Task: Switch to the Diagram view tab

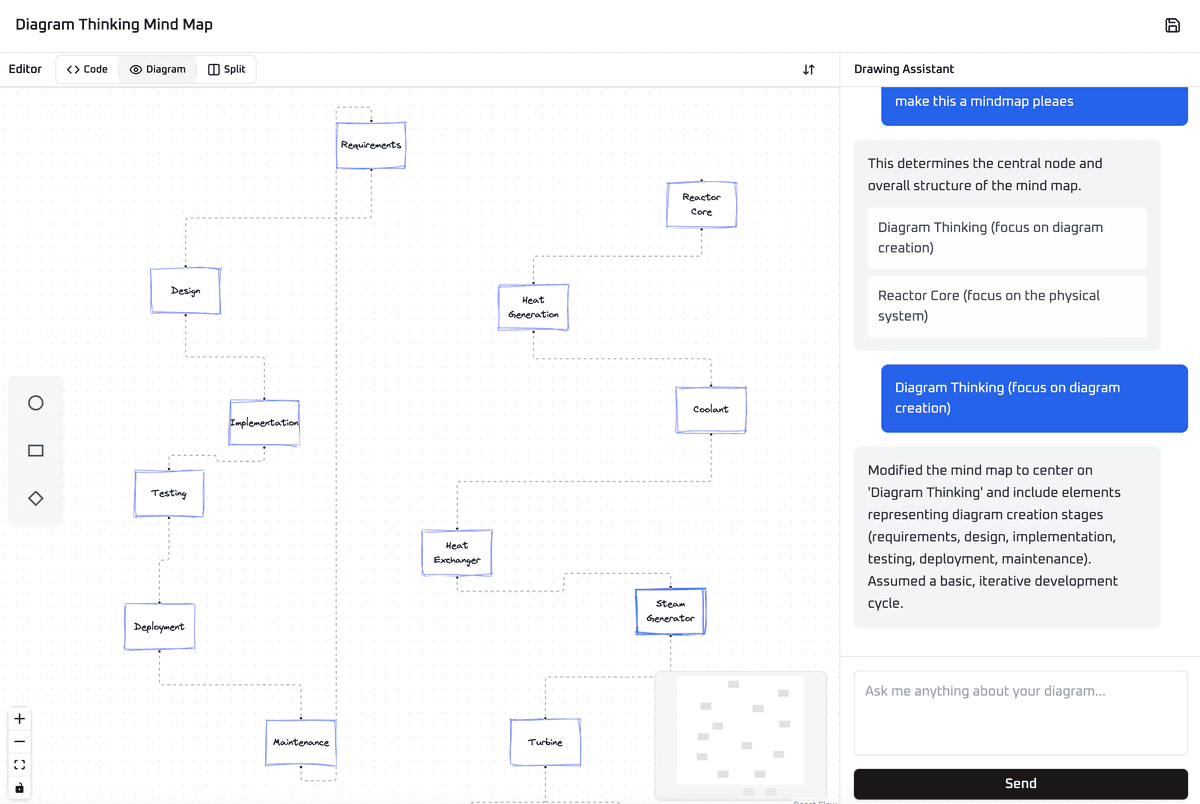Action: point(158,69)
